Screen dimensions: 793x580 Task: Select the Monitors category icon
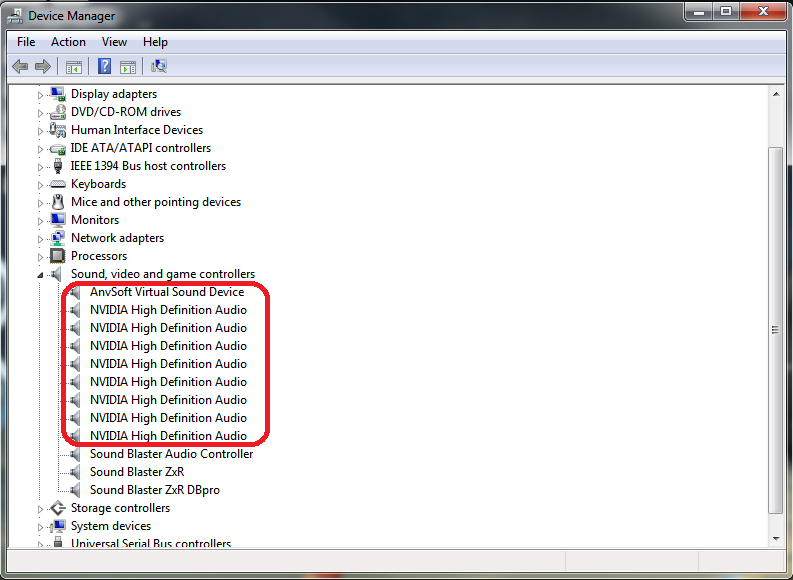58,220
